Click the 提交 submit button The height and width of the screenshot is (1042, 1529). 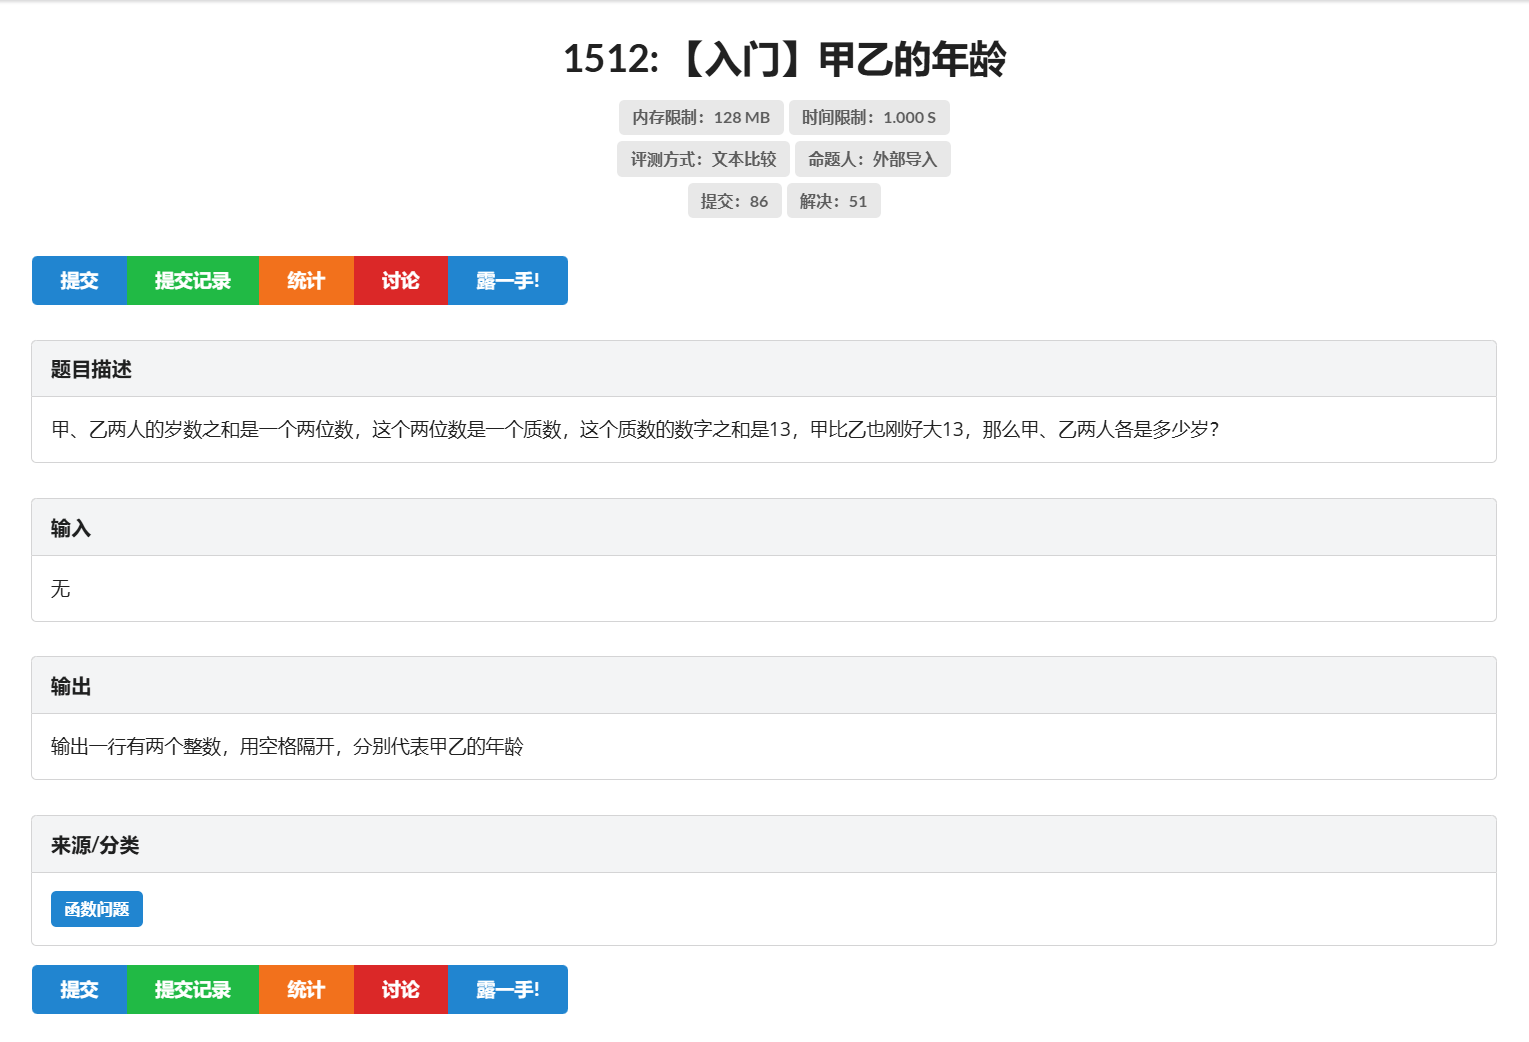coord(79,280)
